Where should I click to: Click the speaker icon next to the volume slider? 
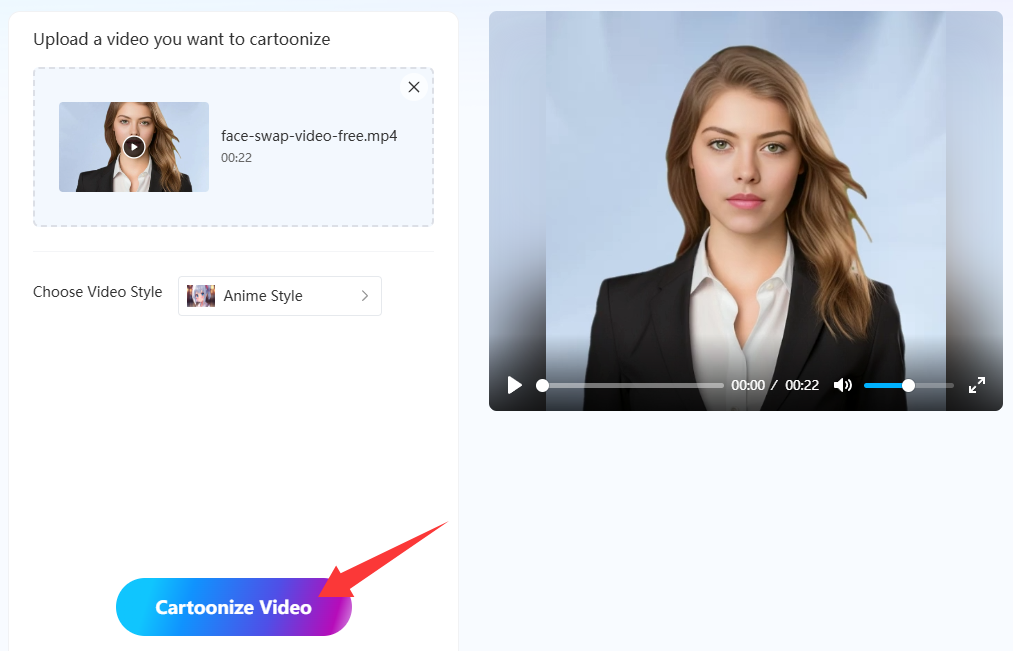tap(843, 385)
